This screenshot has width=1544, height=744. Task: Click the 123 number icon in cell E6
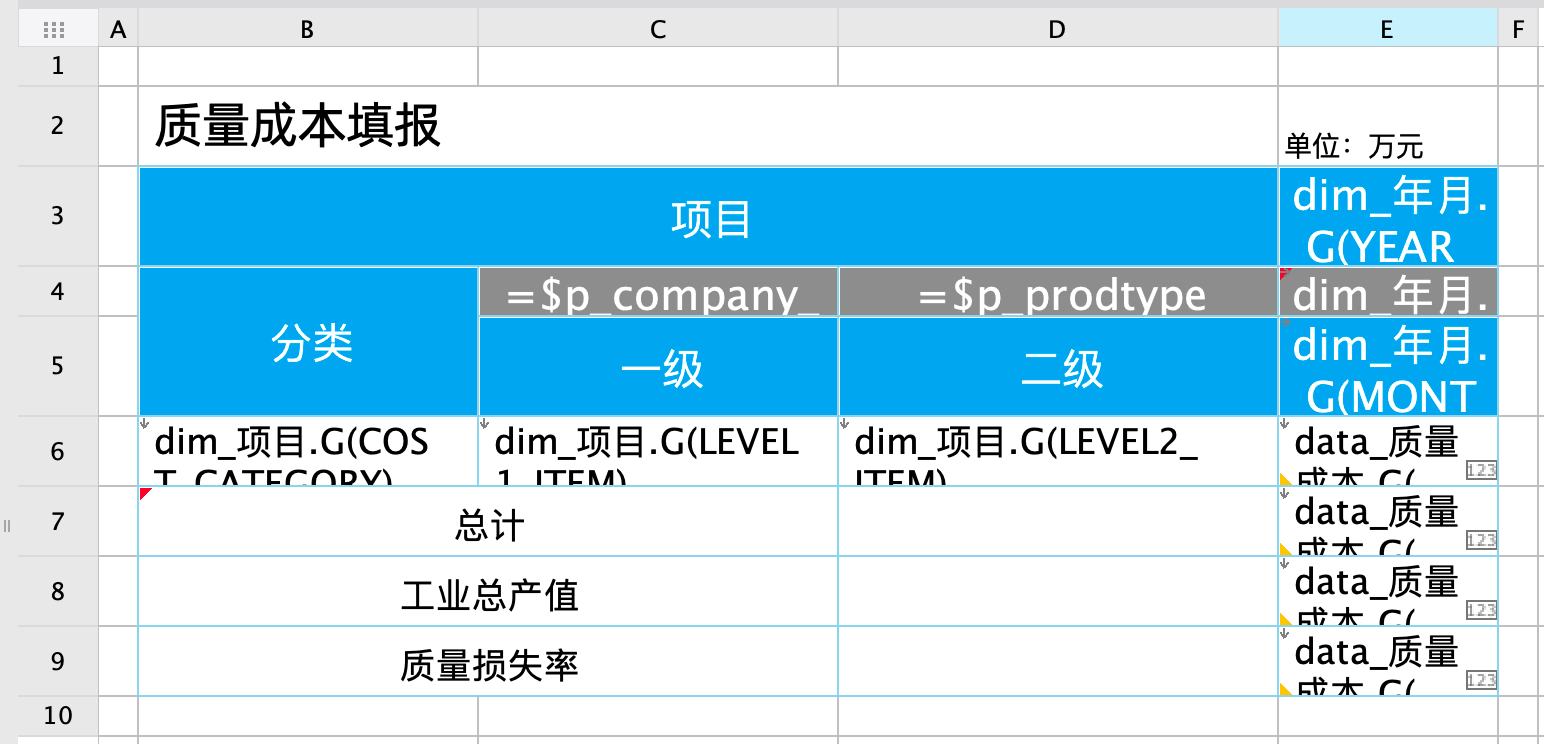pos(1480,470)
